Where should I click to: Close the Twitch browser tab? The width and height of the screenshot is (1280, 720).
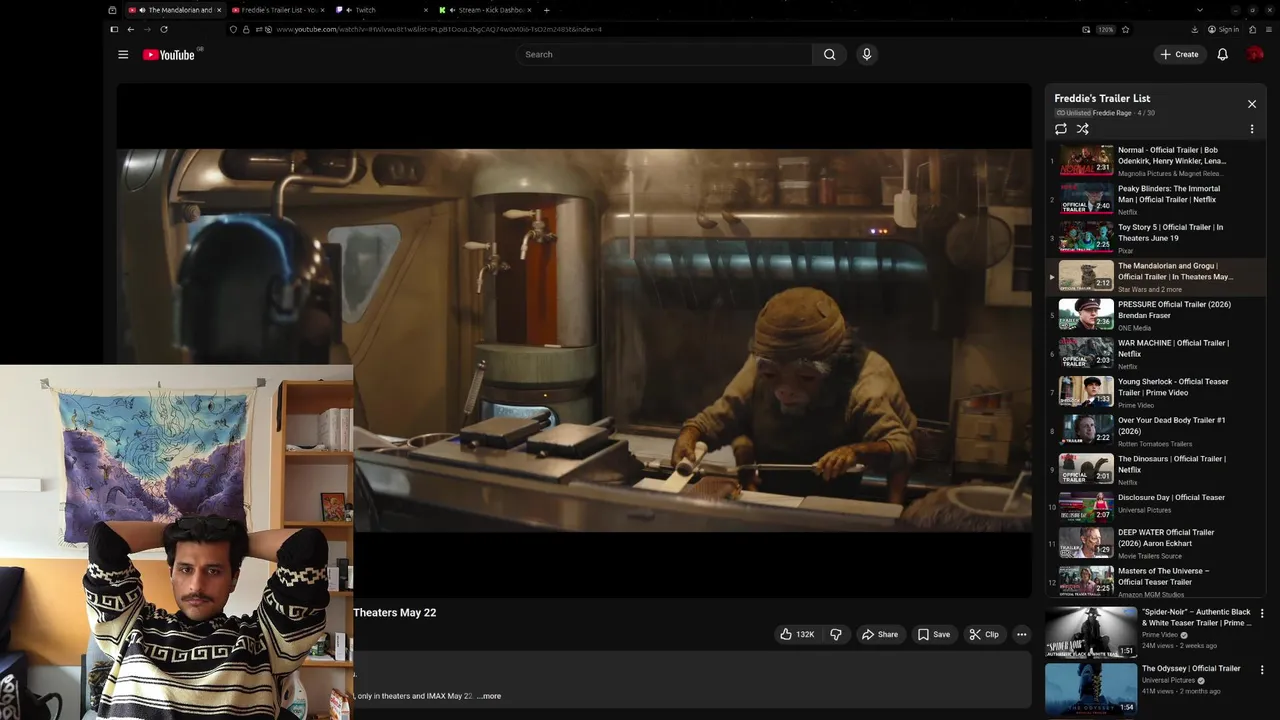426,10
